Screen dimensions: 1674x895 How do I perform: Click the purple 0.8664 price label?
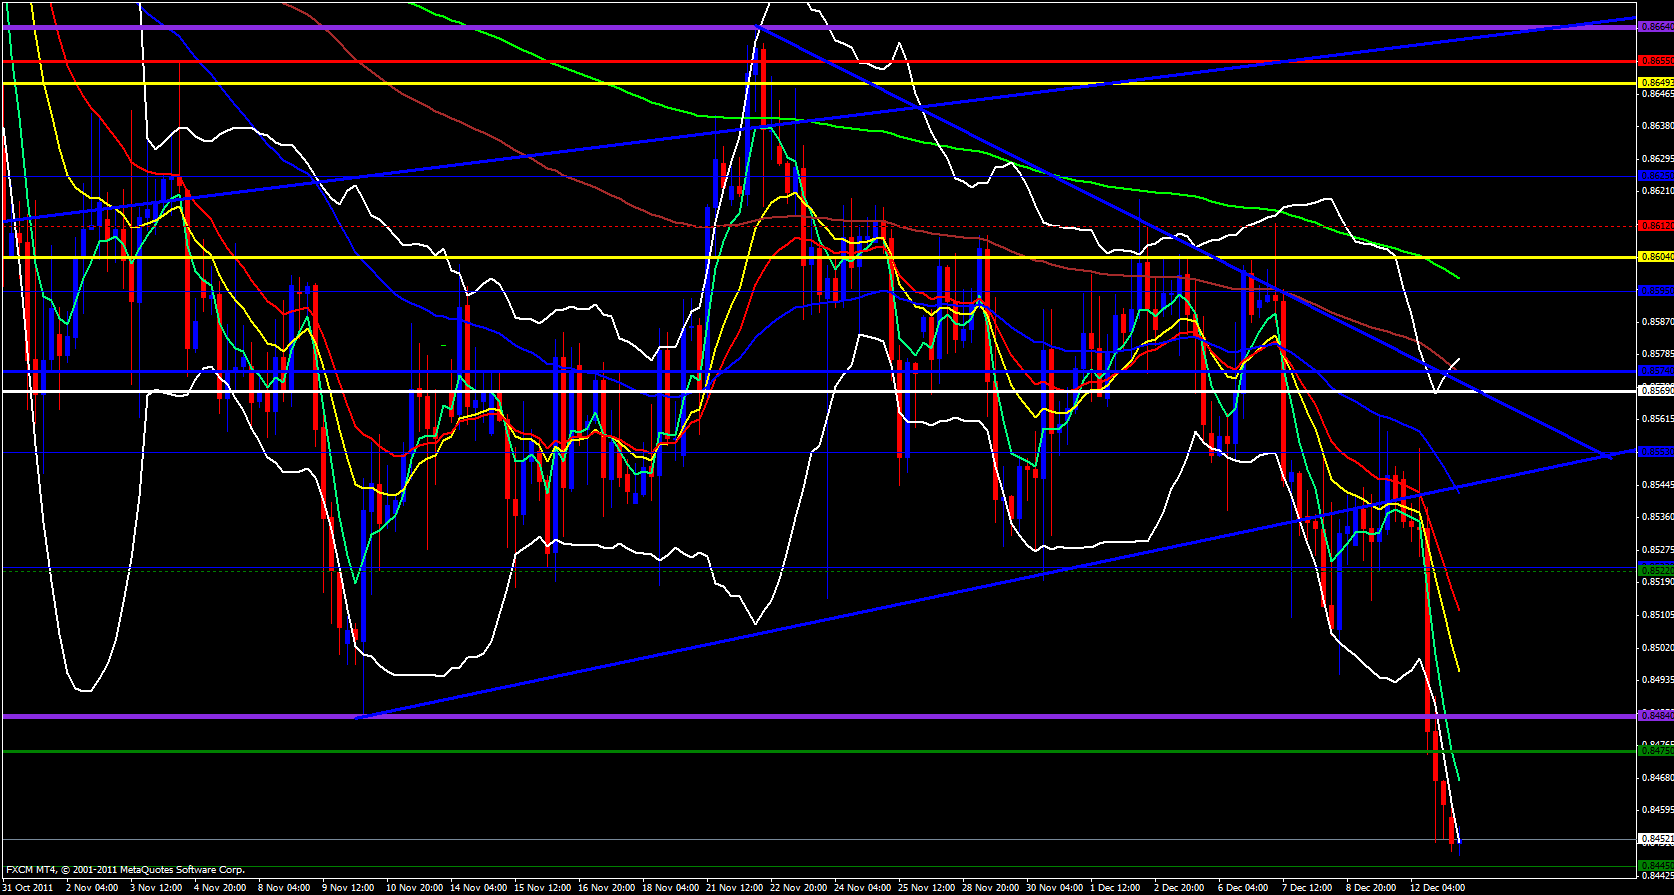click(x=1655, y=27)
